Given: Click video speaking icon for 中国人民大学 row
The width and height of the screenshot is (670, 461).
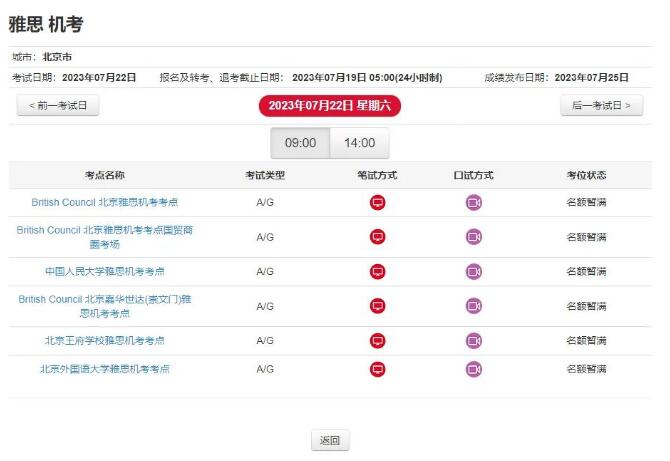Looking at the screenshot, I should 473,271.
